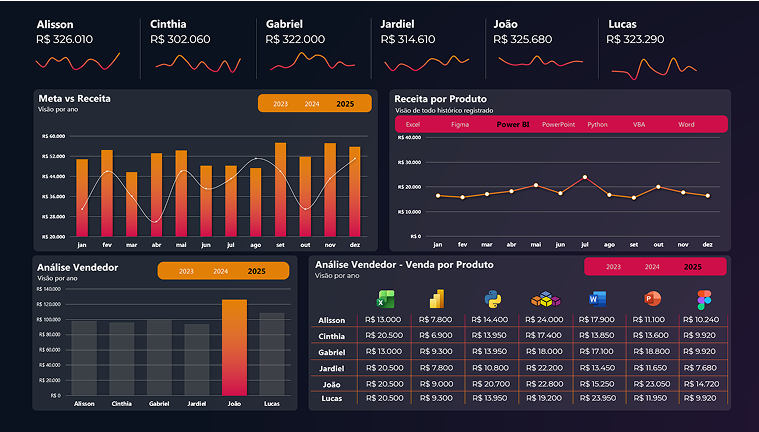Click the out data point on product line
Viewport: 759px width, 432px height.
[x=658, y=187]
